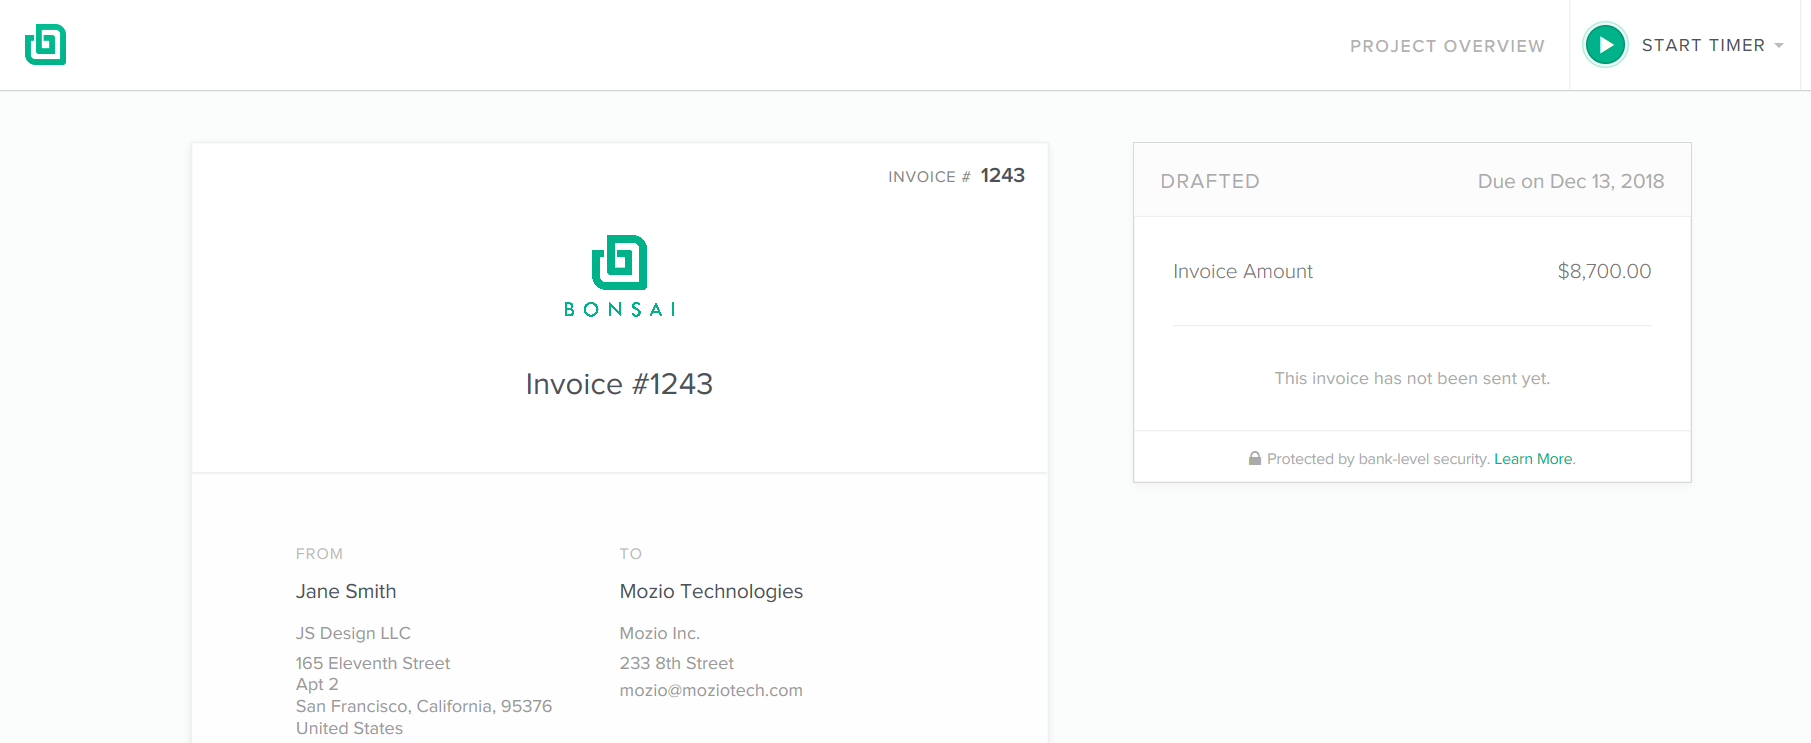Click the Due on Dec 13, 2018 date
This screenshot has height=743, width=1811.
(x=1571, y=181)
